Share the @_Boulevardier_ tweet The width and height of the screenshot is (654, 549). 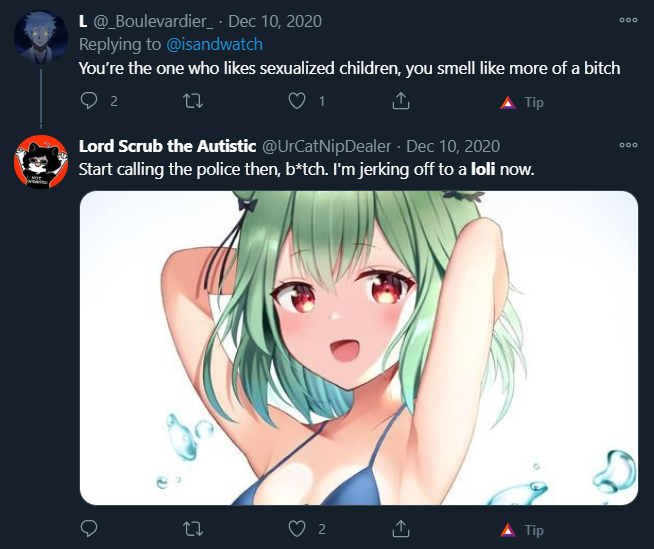coord(400,101)
